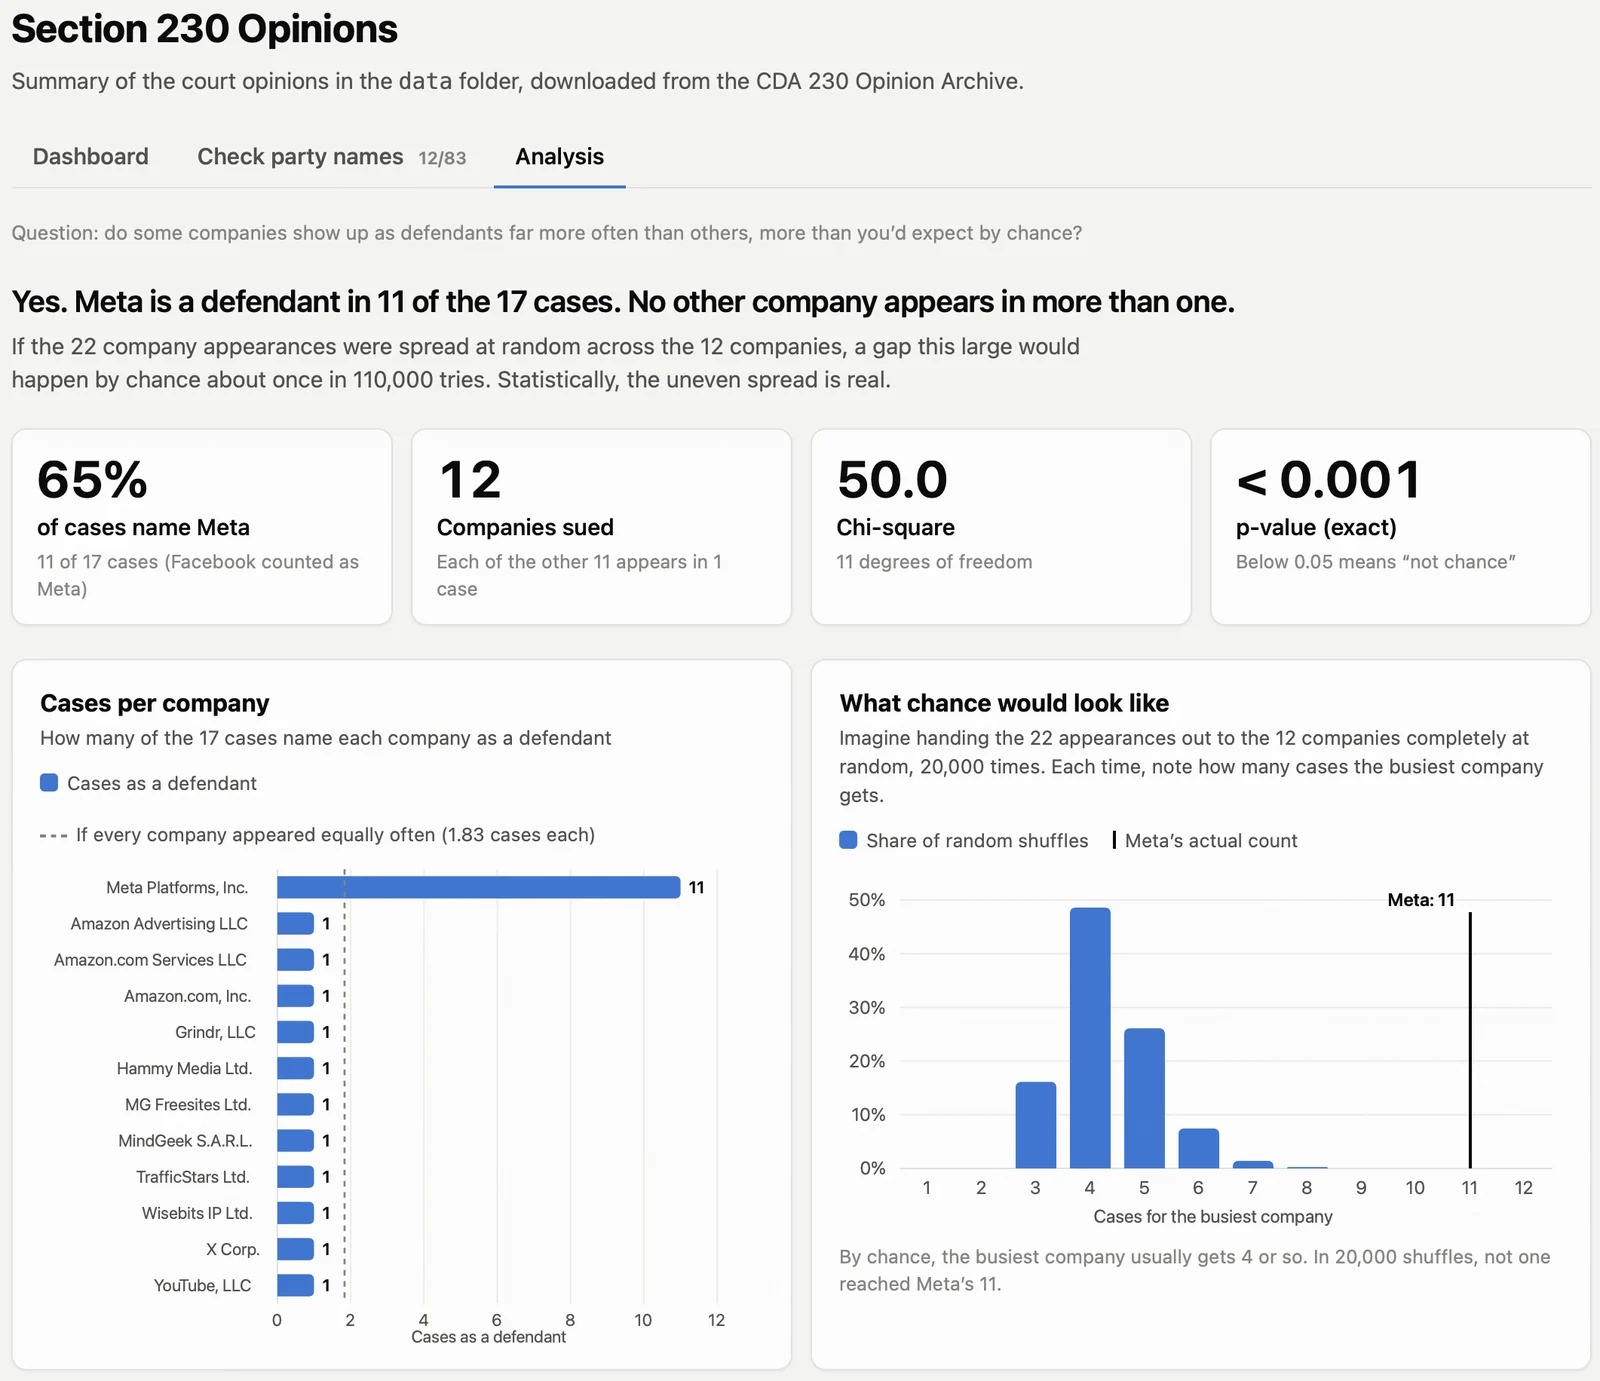Click the 12/83 count badge

(442, 158)
